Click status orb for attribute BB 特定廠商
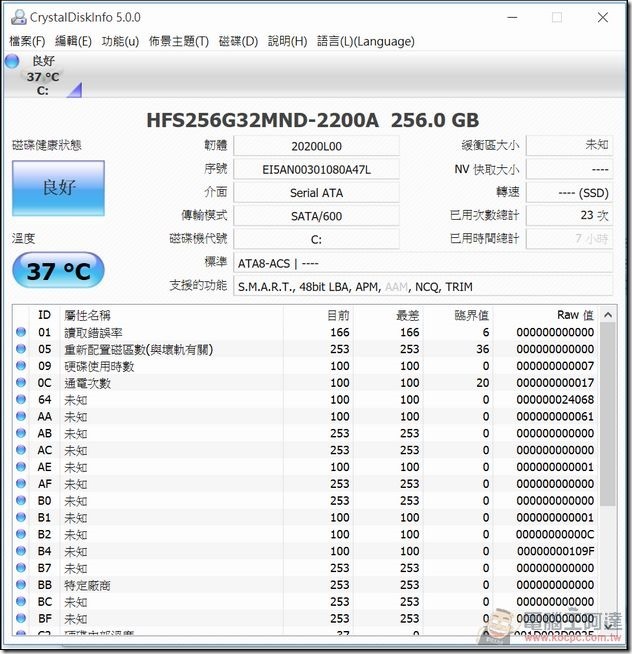 click(x=21, y=584)
